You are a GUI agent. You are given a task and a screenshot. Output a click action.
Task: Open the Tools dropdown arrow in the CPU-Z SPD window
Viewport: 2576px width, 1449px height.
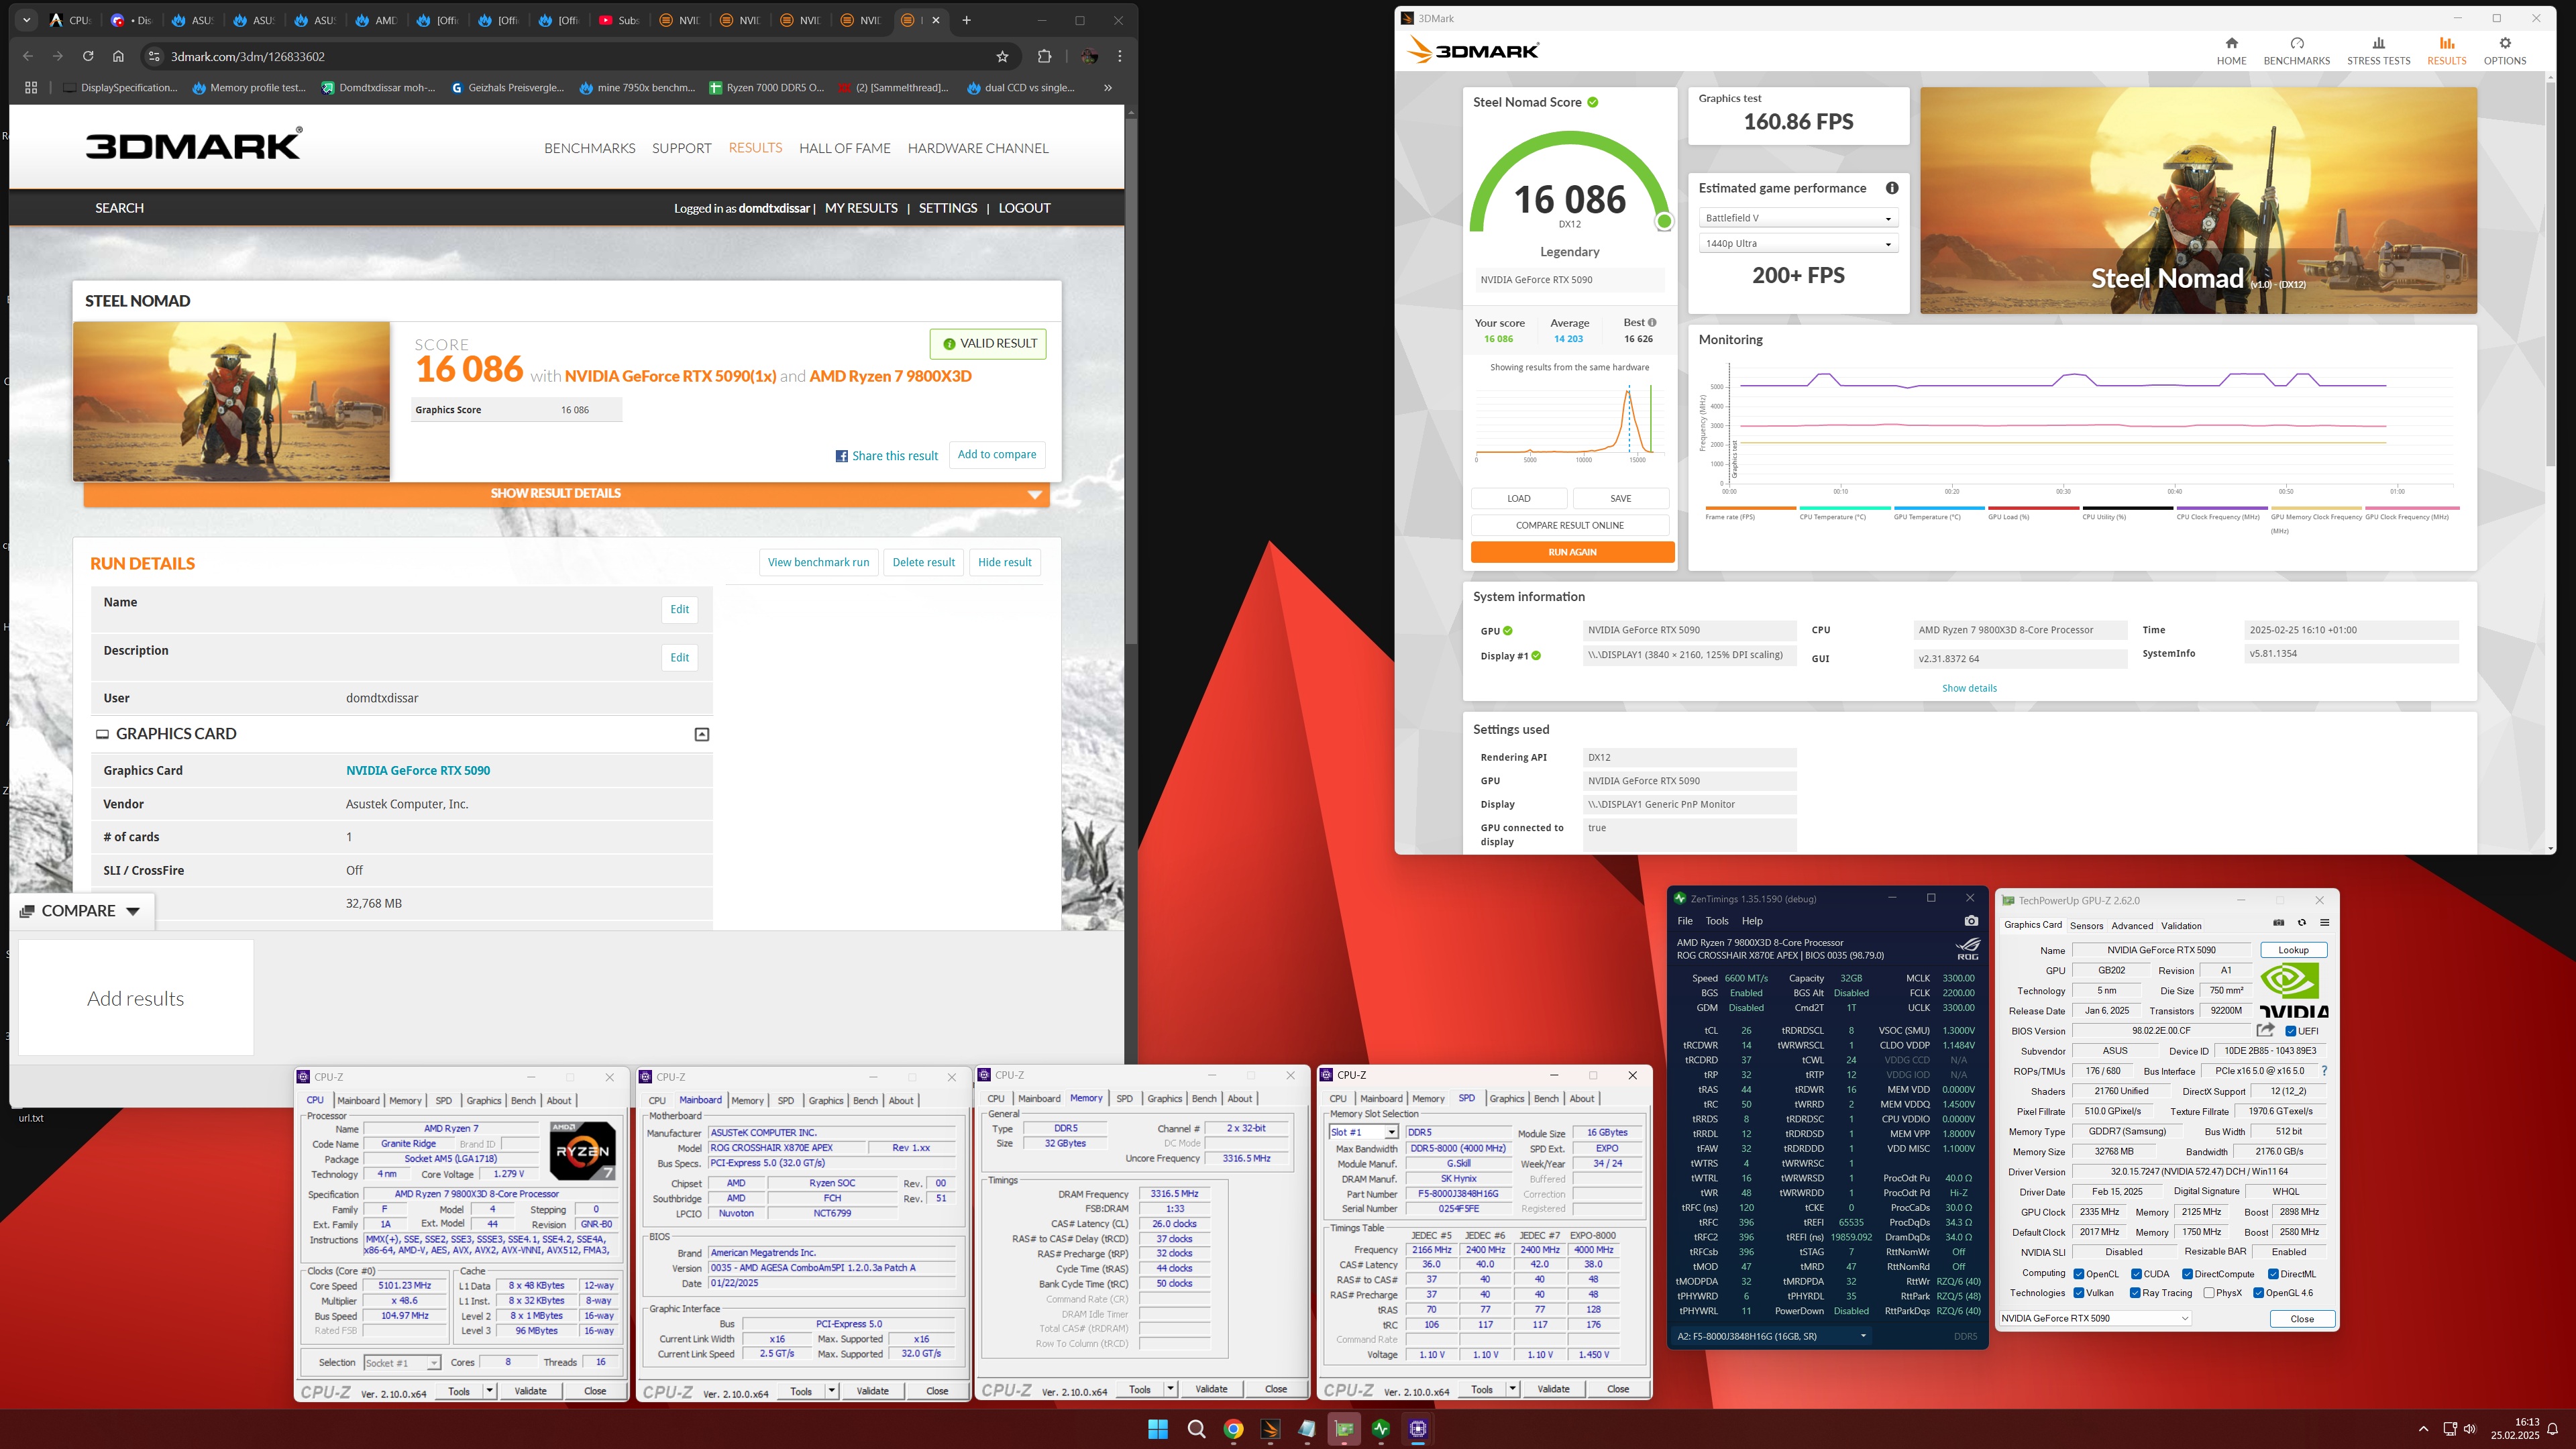pyautogui.click(x=1512, y=1389)
